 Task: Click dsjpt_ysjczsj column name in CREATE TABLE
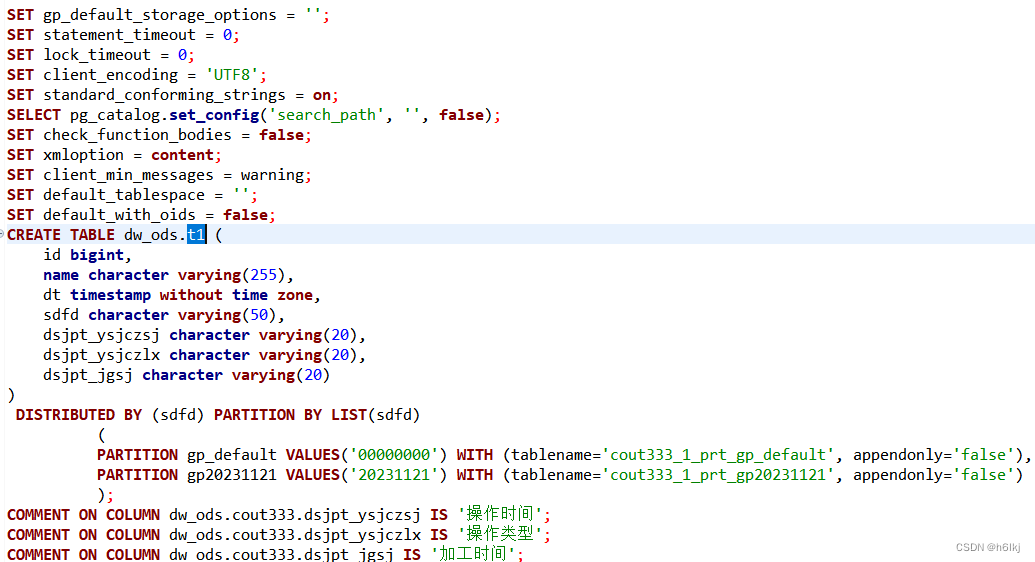101,335
